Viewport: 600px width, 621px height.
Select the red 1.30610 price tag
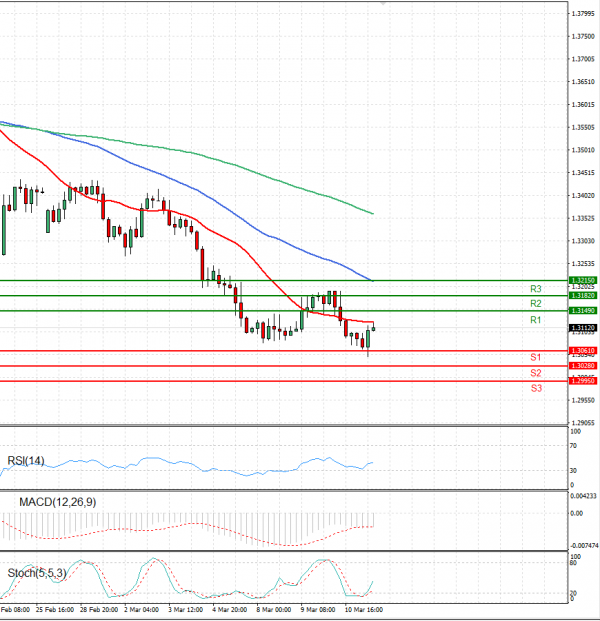[x=583, y=351]
